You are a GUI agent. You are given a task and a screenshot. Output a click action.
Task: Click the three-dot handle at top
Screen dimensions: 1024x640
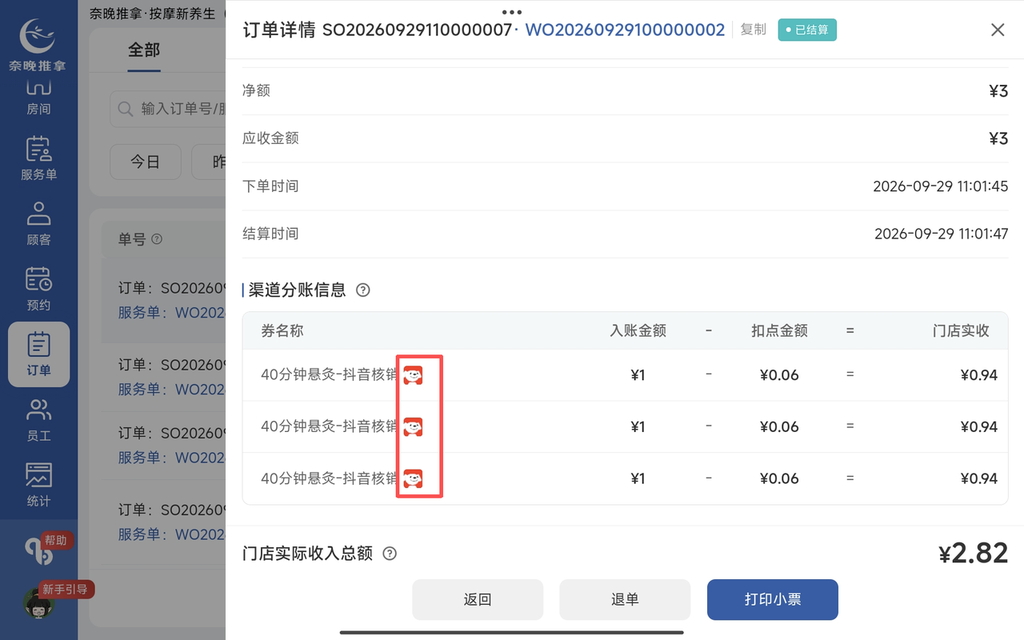pos(512,12)
